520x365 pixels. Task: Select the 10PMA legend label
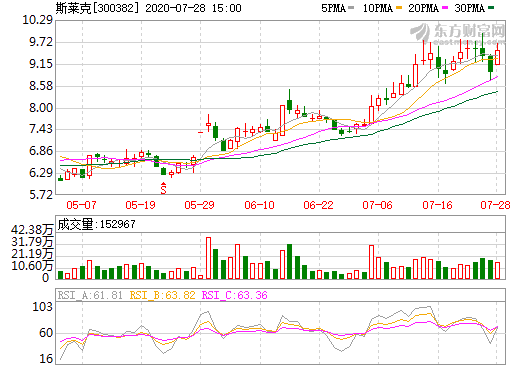pos(378,8)
